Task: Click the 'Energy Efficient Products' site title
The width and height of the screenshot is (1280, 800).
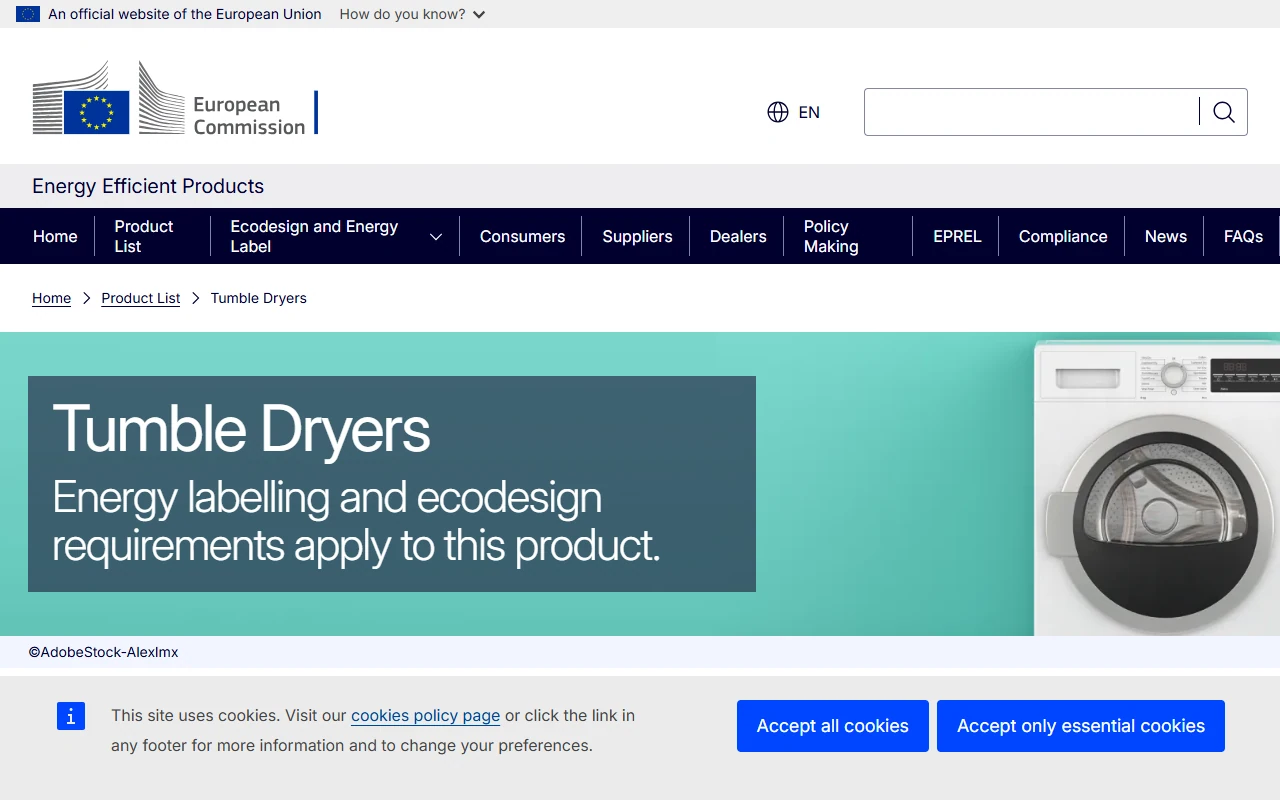Action: pos(148,186)
